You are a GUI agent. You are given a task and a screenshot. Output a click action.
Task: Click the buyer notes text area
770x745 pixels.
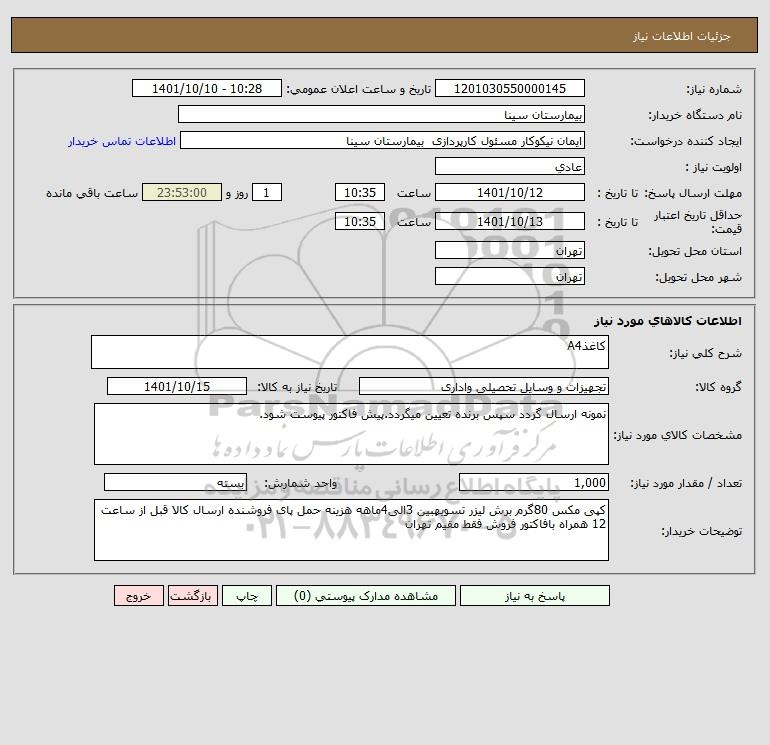(351, 530)
